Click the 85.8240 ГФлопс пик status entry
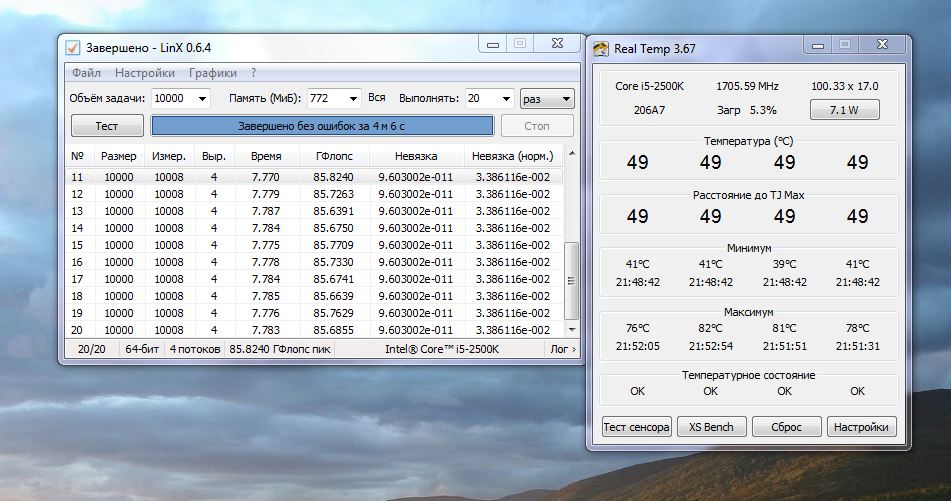This screenshot has width=951, height=501. pos(280,349)
